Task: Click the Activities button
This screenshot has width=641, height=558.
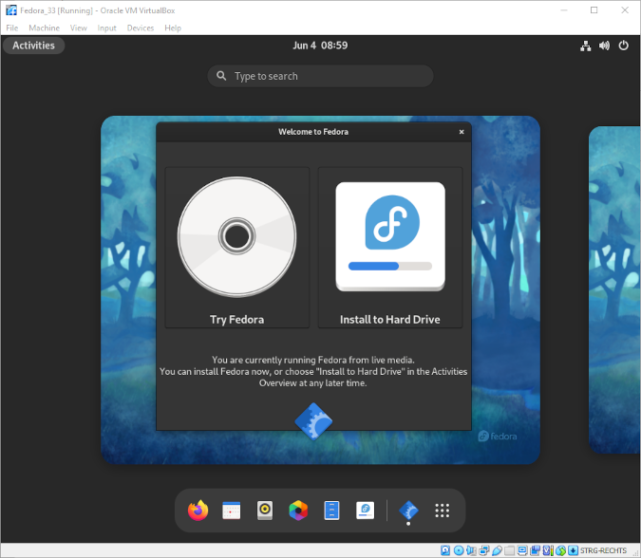Action: [34, 45]
